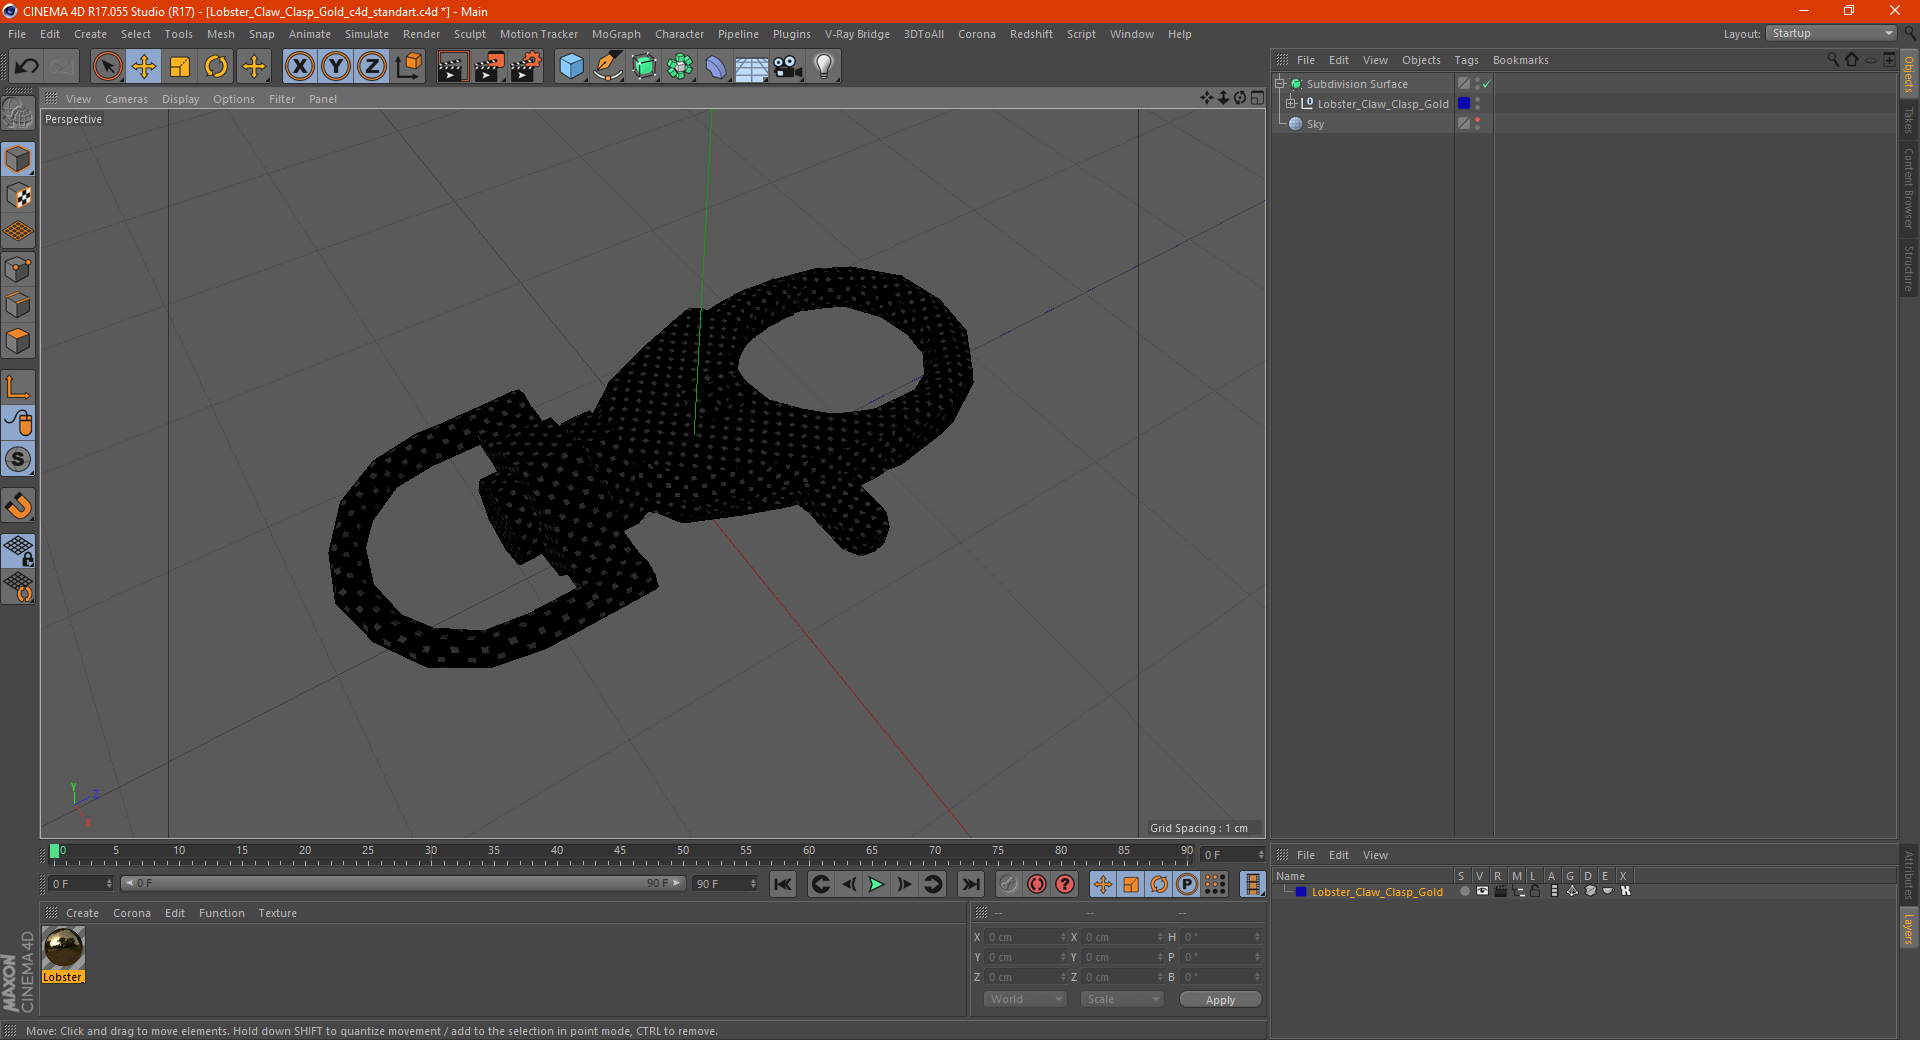Click frame 45 on timeline ruler
This screenshot has height=1040, width=1920.
coord(620,851)
